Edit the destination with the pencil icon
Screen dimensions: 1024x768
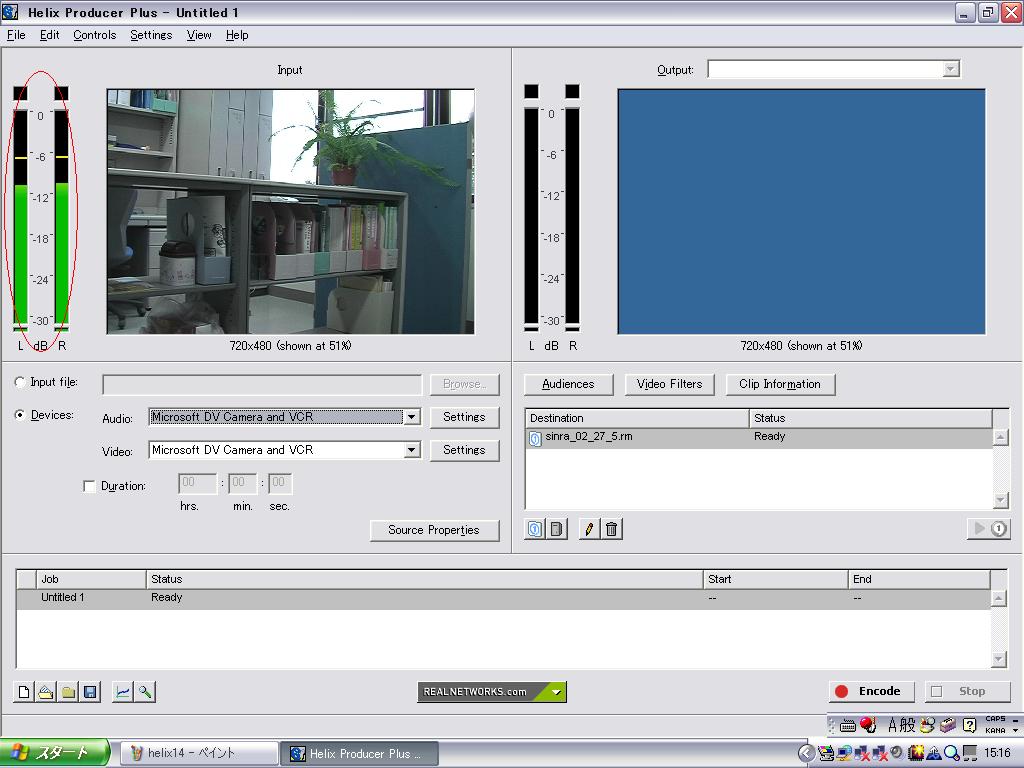click(589, 529)
